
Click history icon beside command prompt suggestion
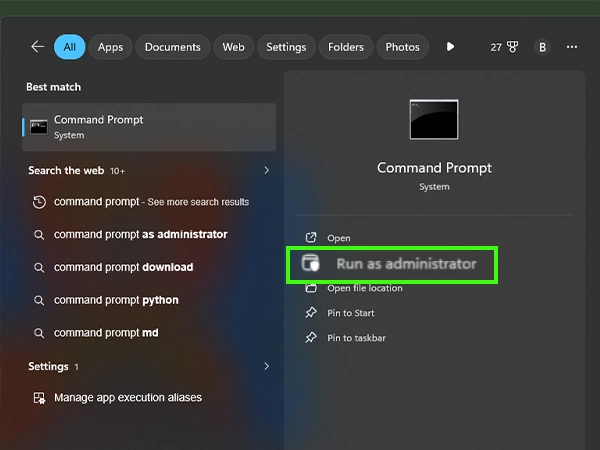[x=39, y=202]
